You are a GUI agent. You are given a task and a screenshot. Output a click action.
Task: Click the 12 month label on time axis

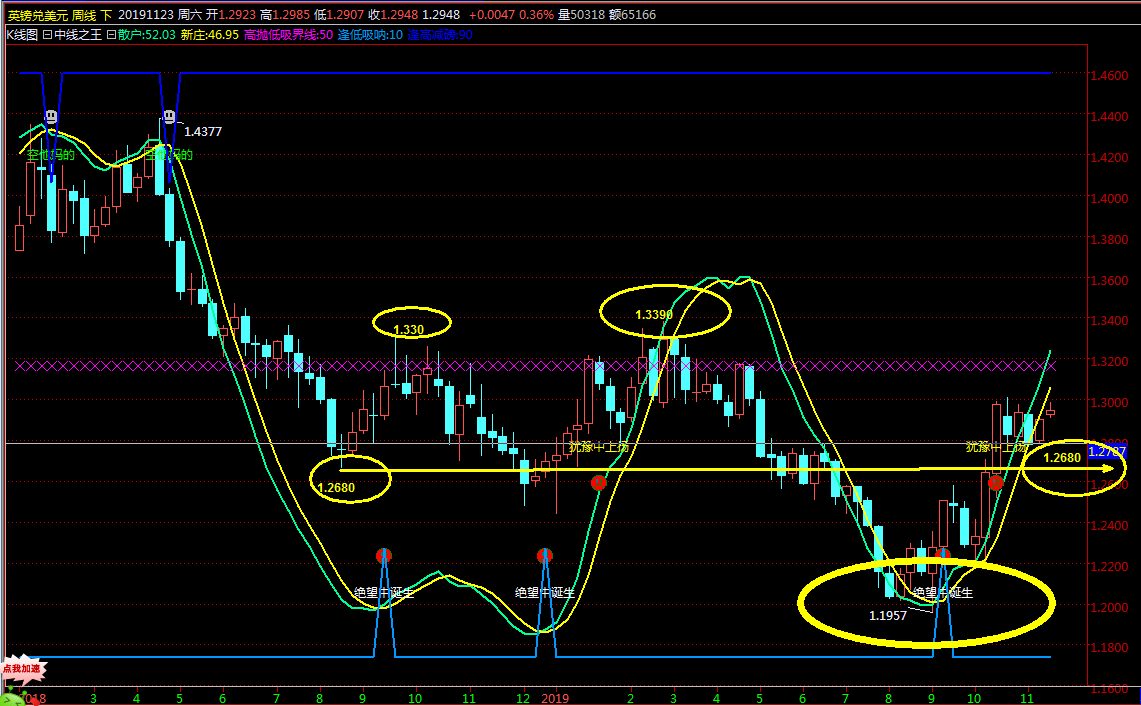click(523, 699)
